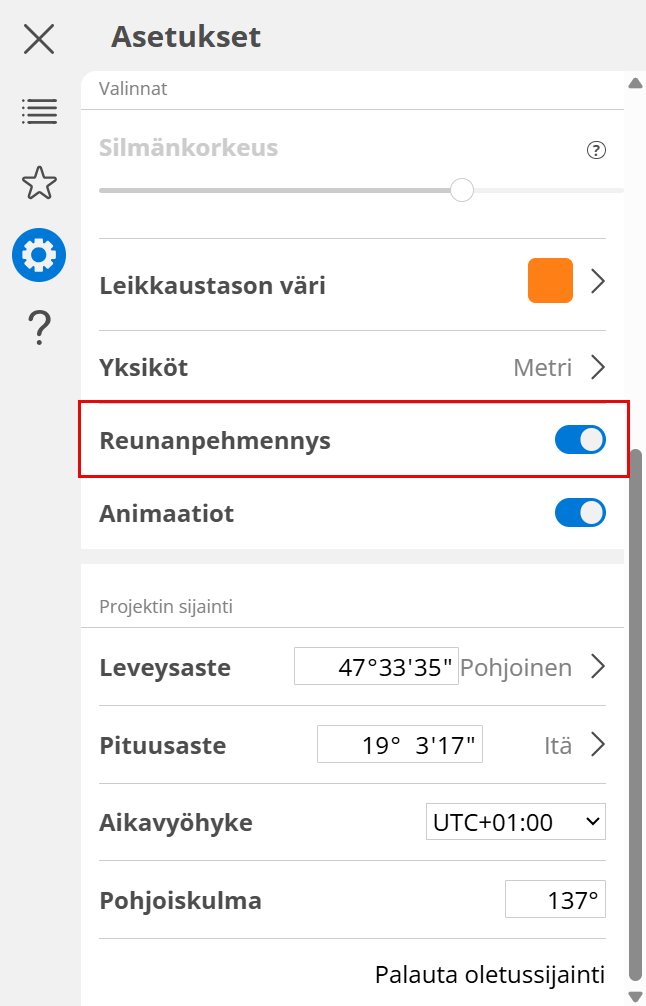Close the Asetukset panel with X icon

click(39, 39)
